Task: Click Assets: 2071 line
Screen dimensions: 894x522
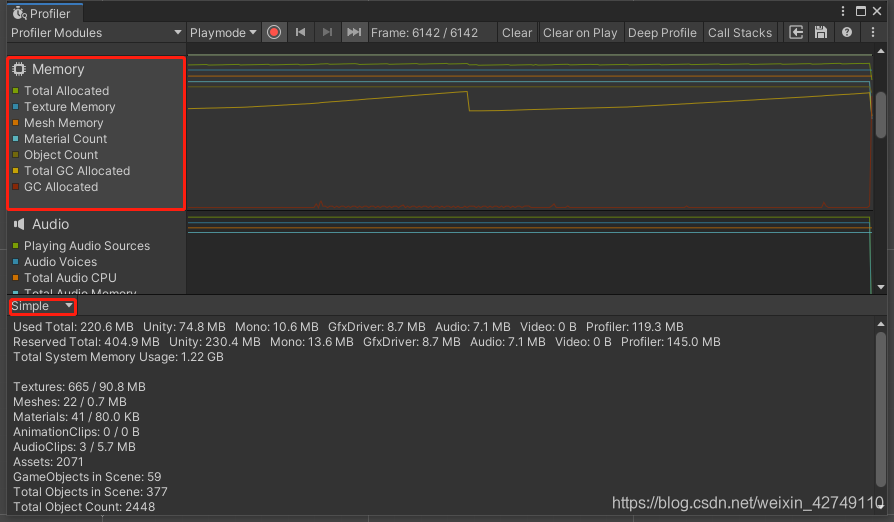Action: (x=48, y=462)
